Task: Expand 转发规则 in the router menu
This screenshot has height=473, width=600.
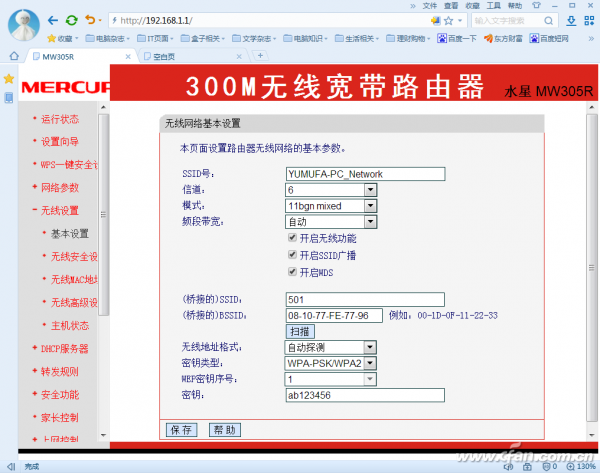Action: pos(60,372)
